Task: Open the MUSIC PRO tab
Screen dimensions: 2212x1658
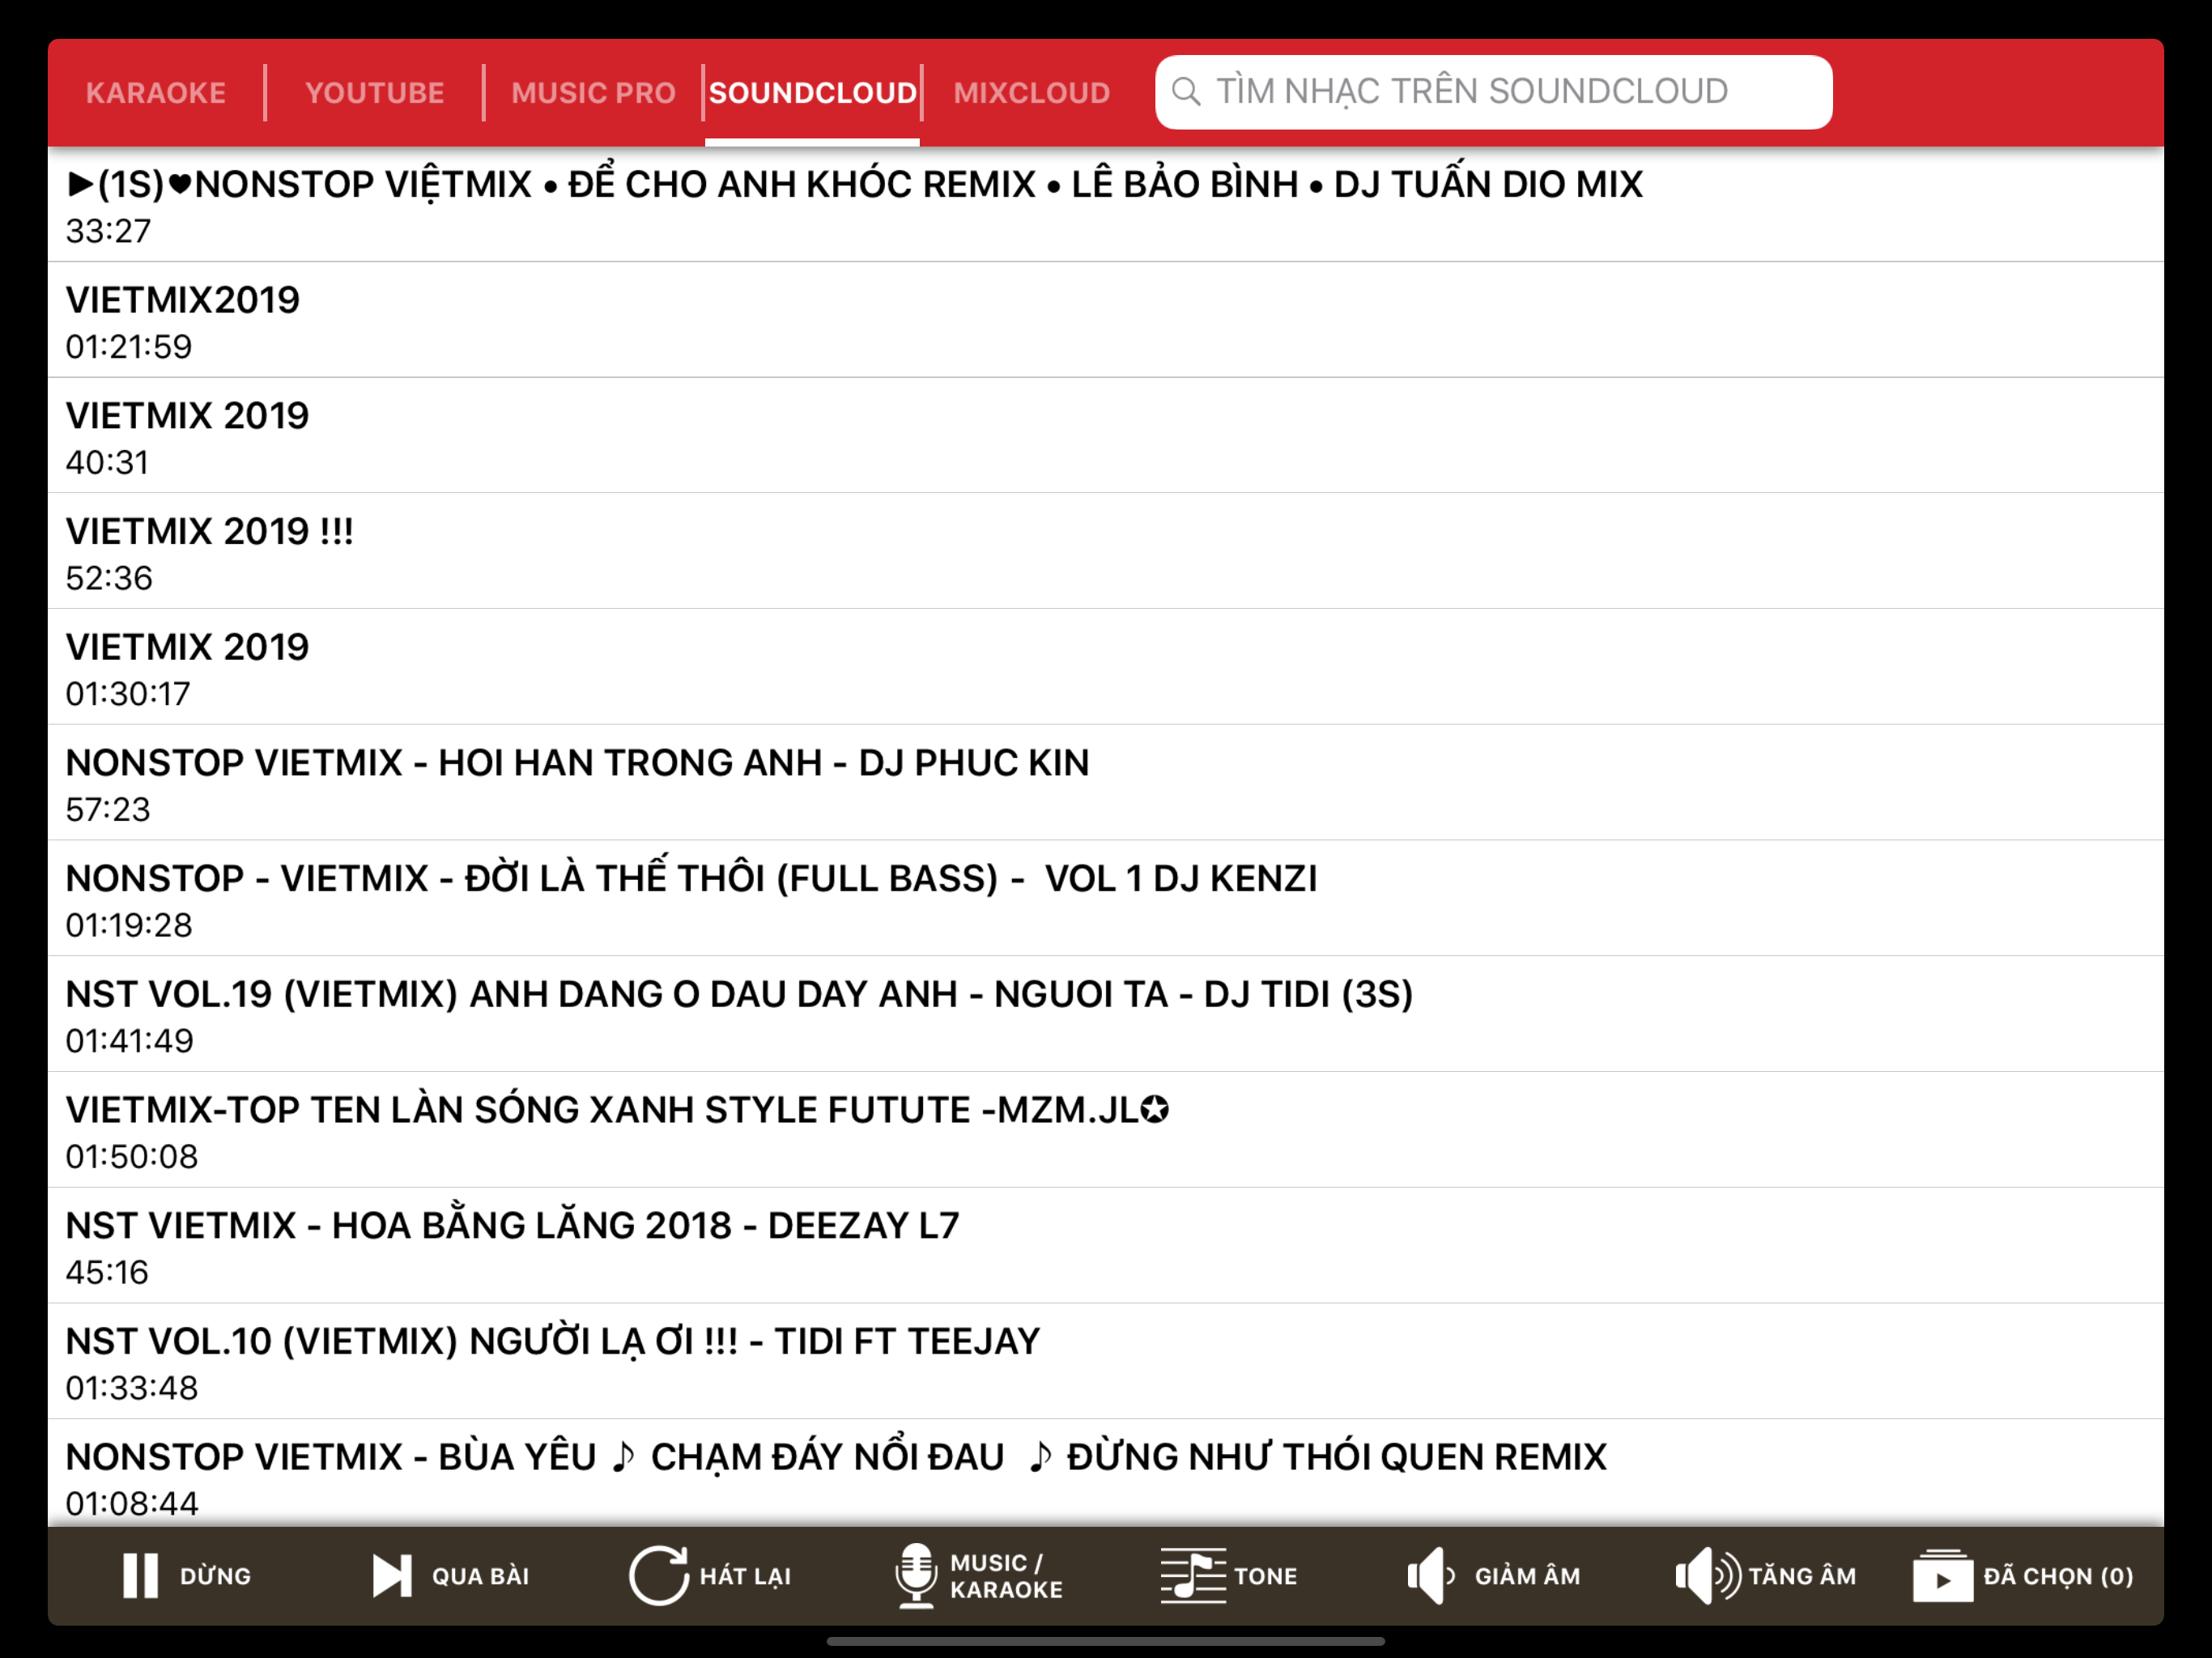Action: 594,93
